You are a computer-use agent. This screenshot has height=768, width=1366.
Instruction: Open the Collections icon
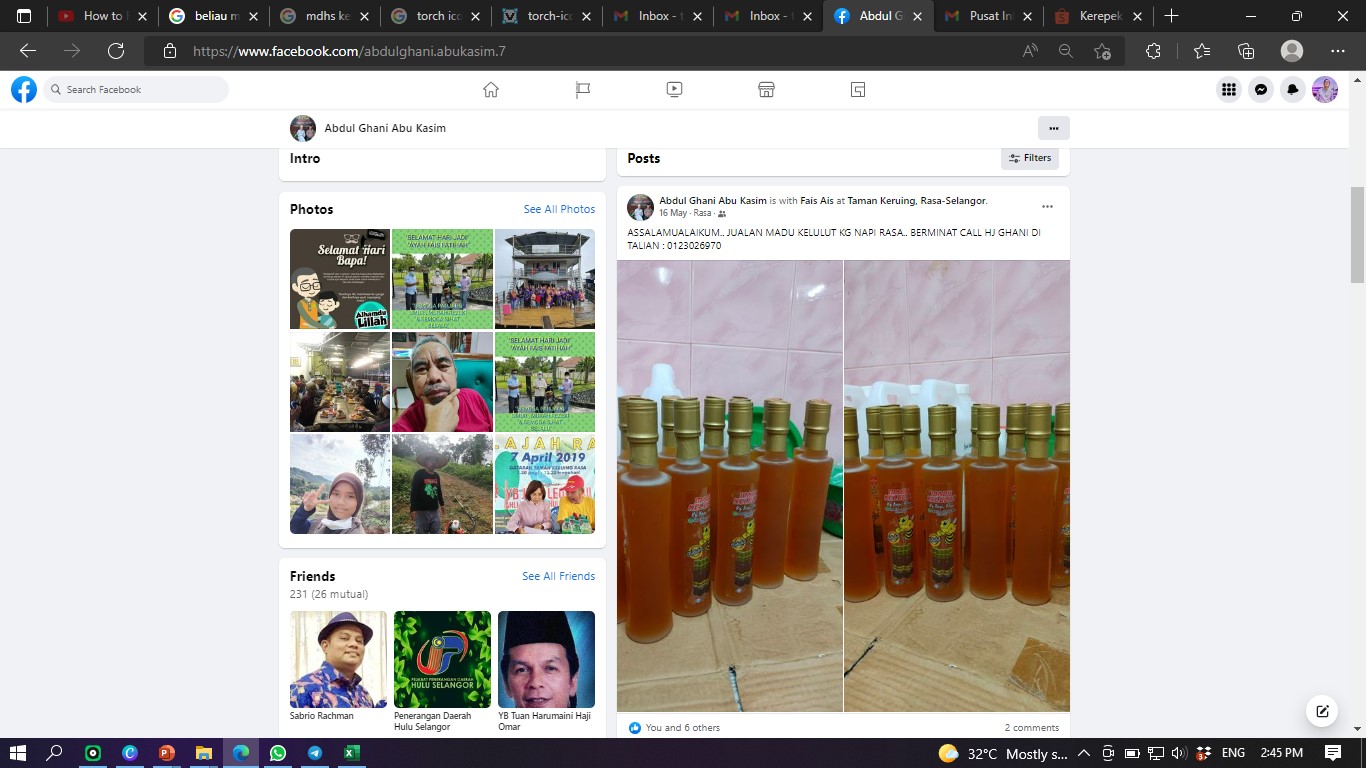pos(1246,51)
